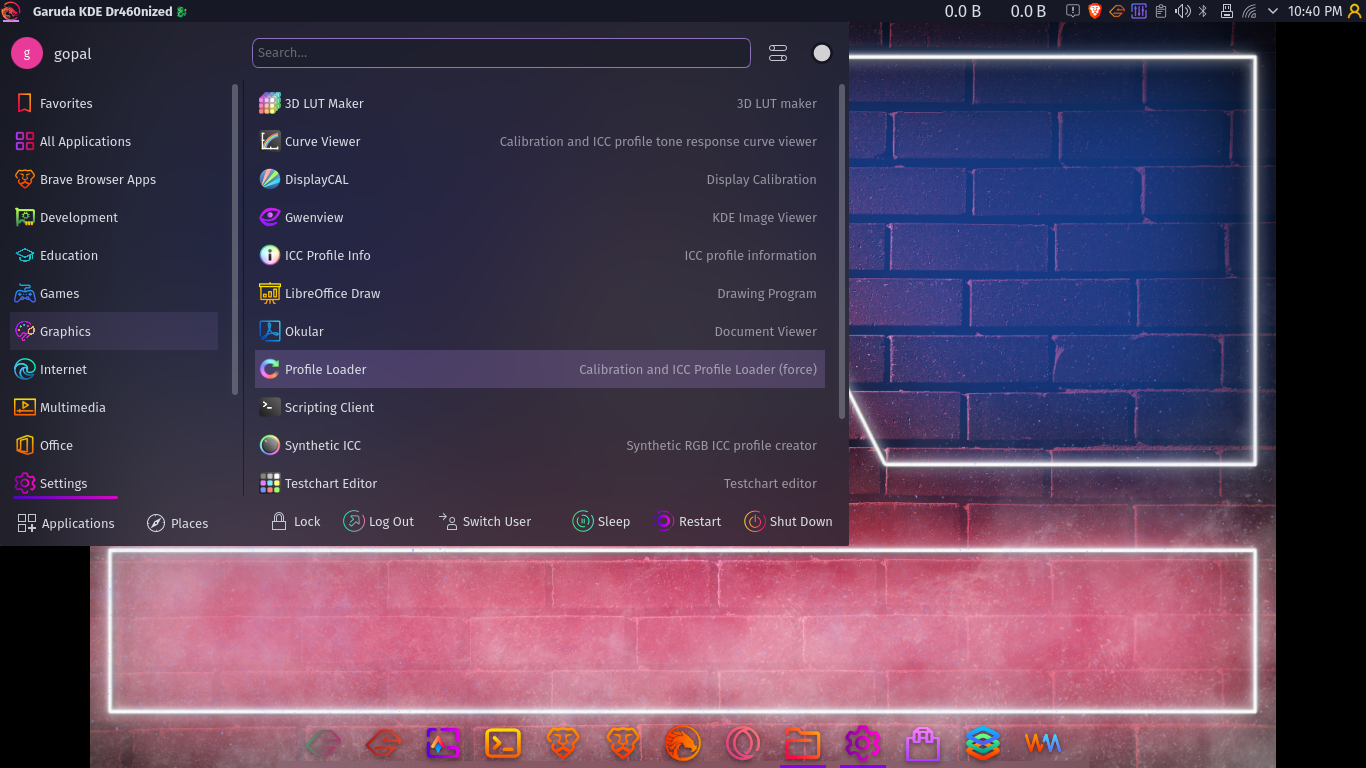This screenshot has width=1366, height=768.
Task: Expand hidden system tray icons
Action: [1272, 11]
